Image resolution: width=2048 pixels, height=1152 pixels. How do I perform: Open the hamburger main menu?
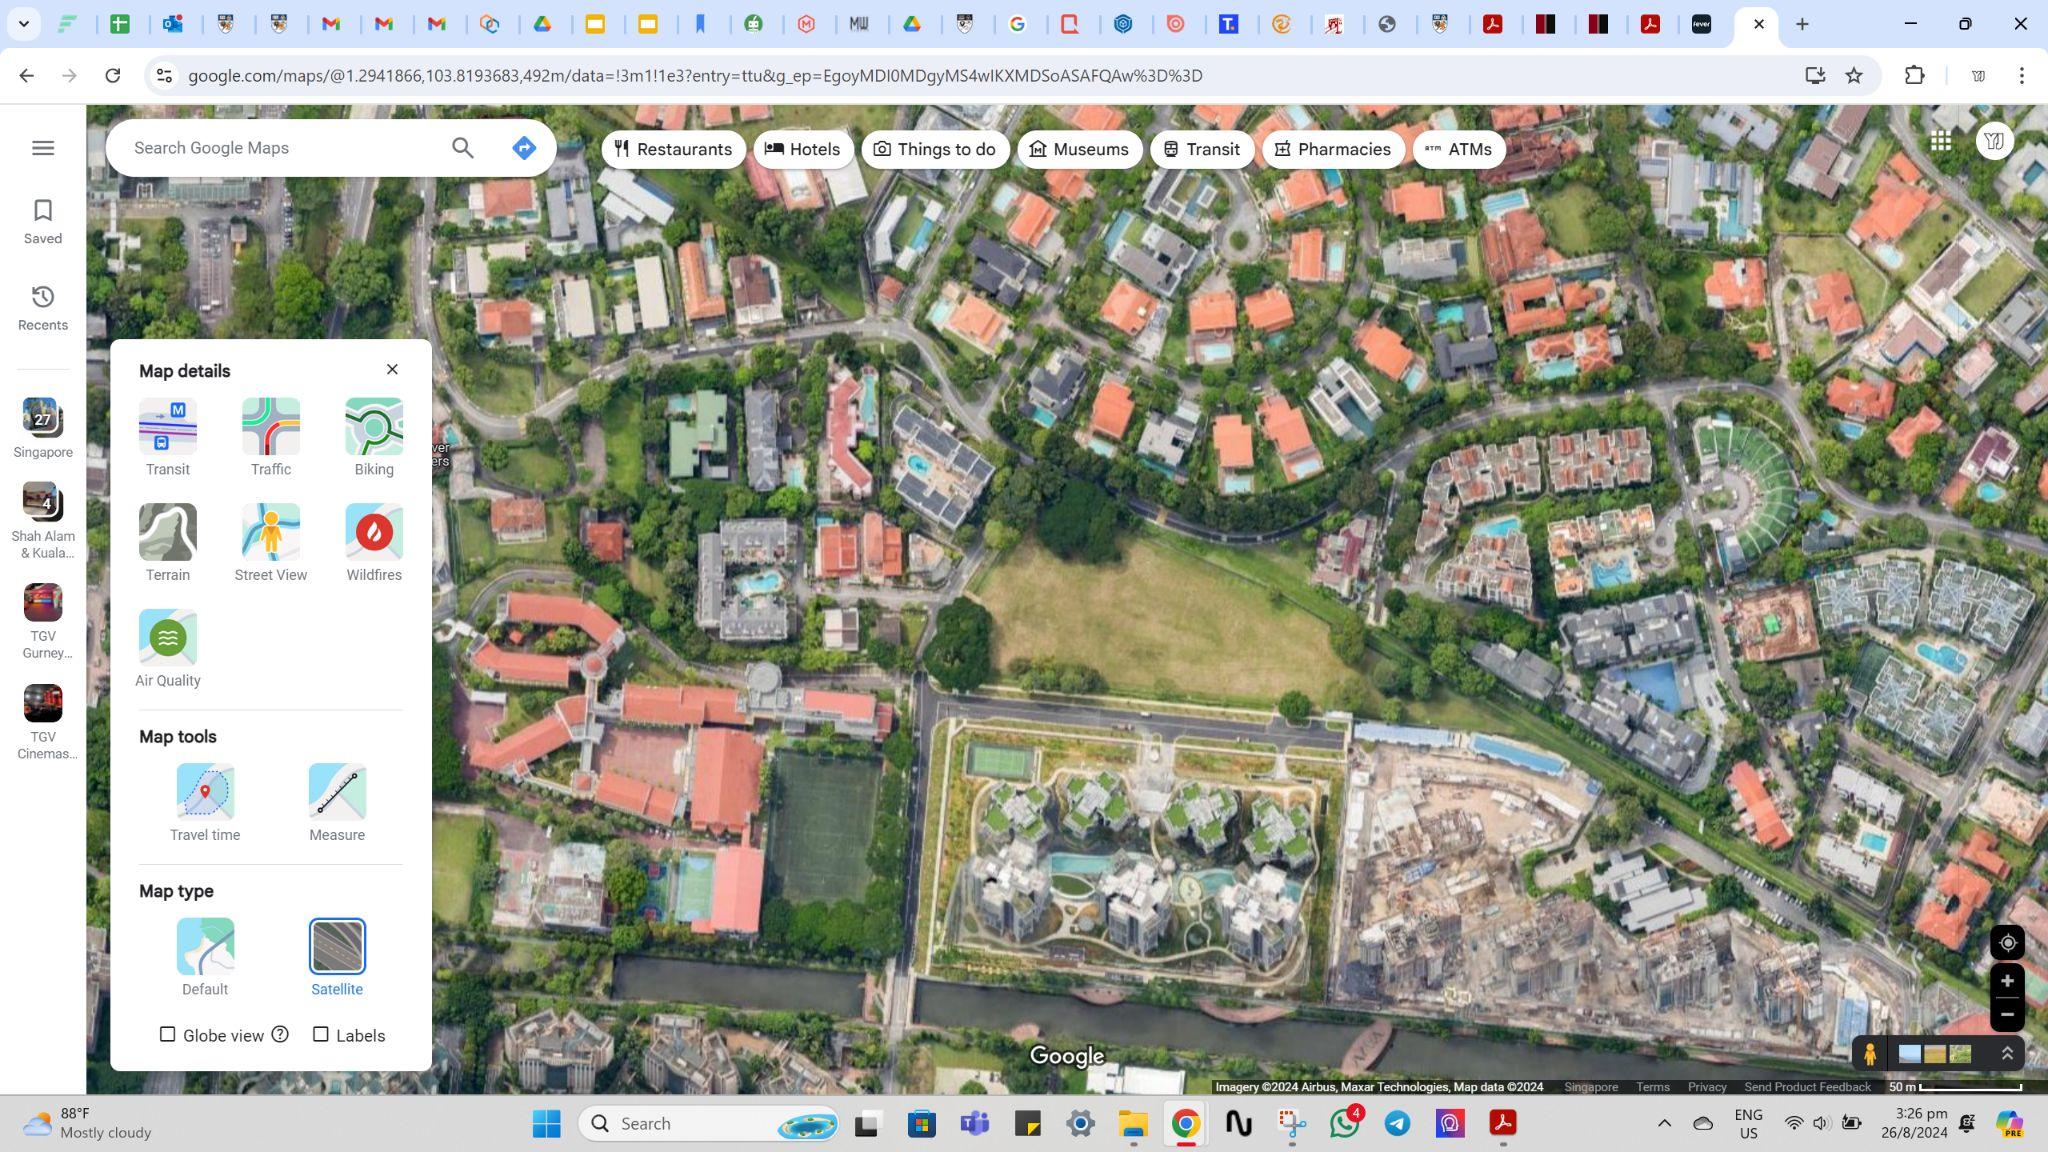pos(43,148)
